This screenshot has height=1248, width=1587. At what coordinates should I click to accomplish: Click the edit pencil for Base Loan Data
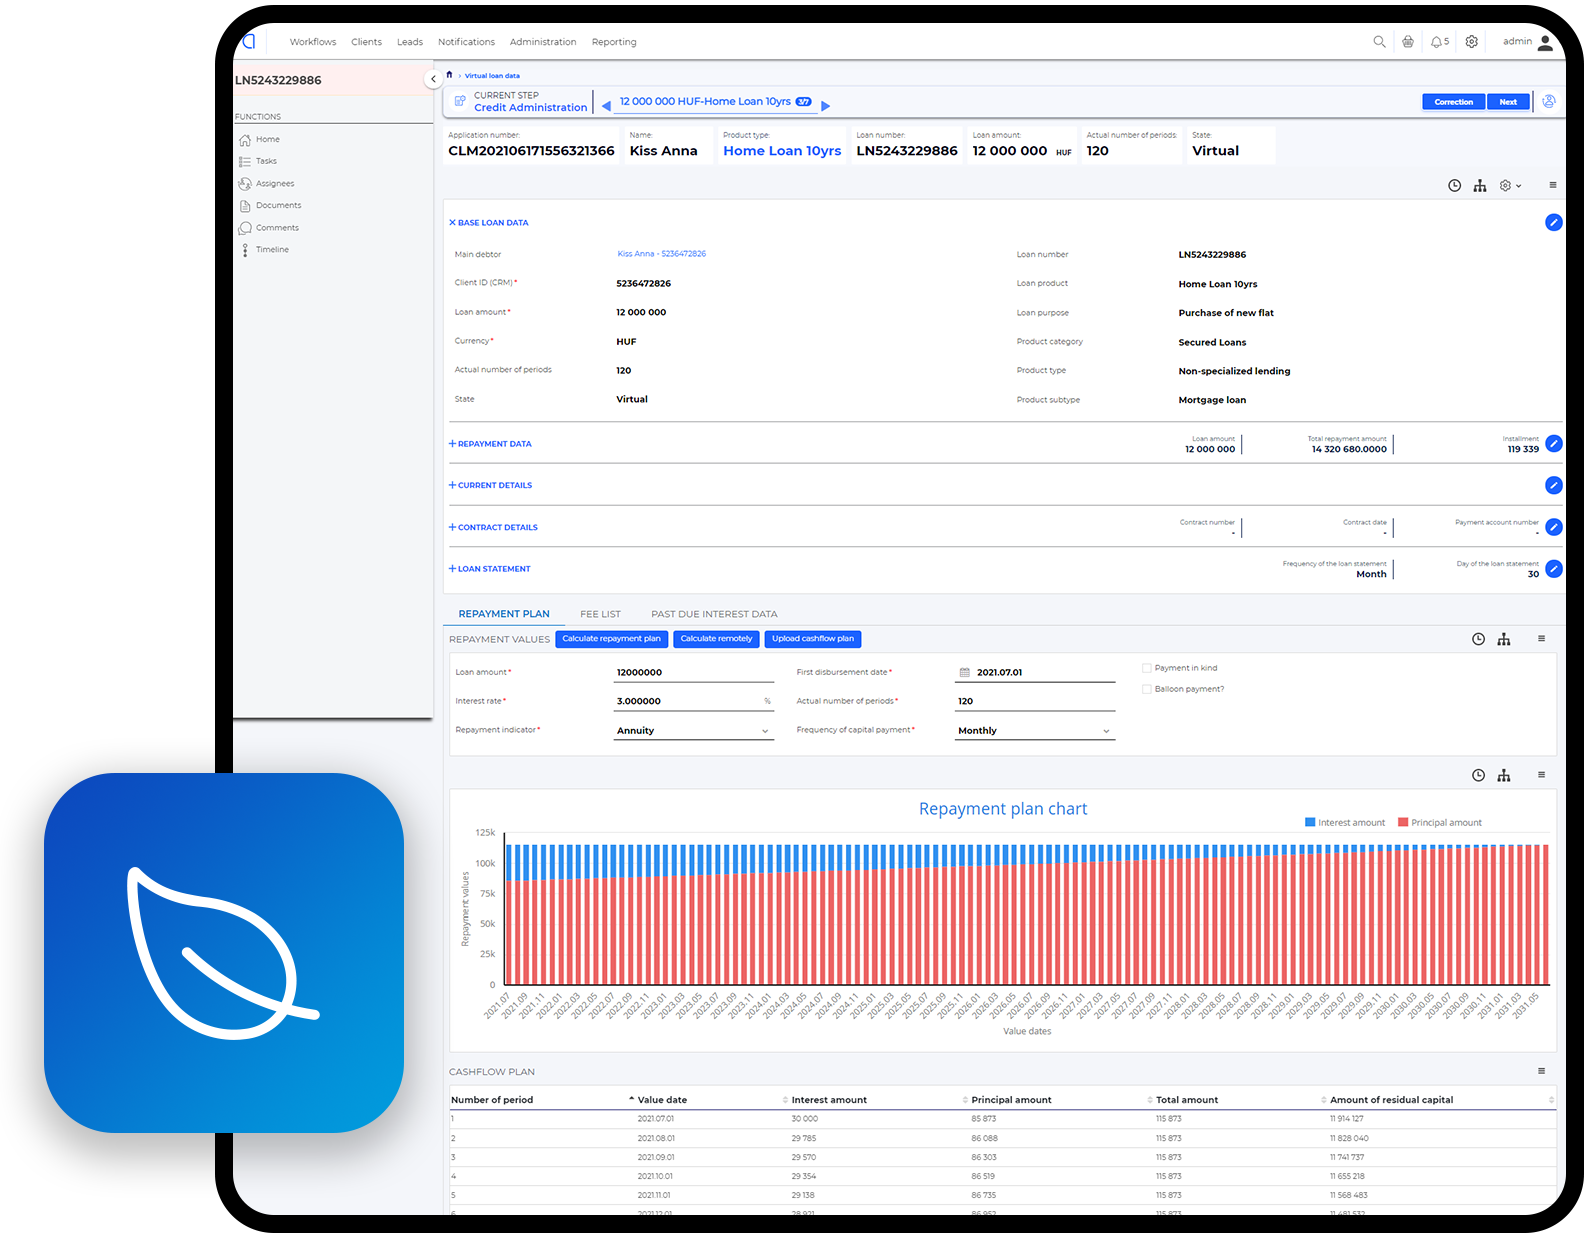[x=1553, y=223]
